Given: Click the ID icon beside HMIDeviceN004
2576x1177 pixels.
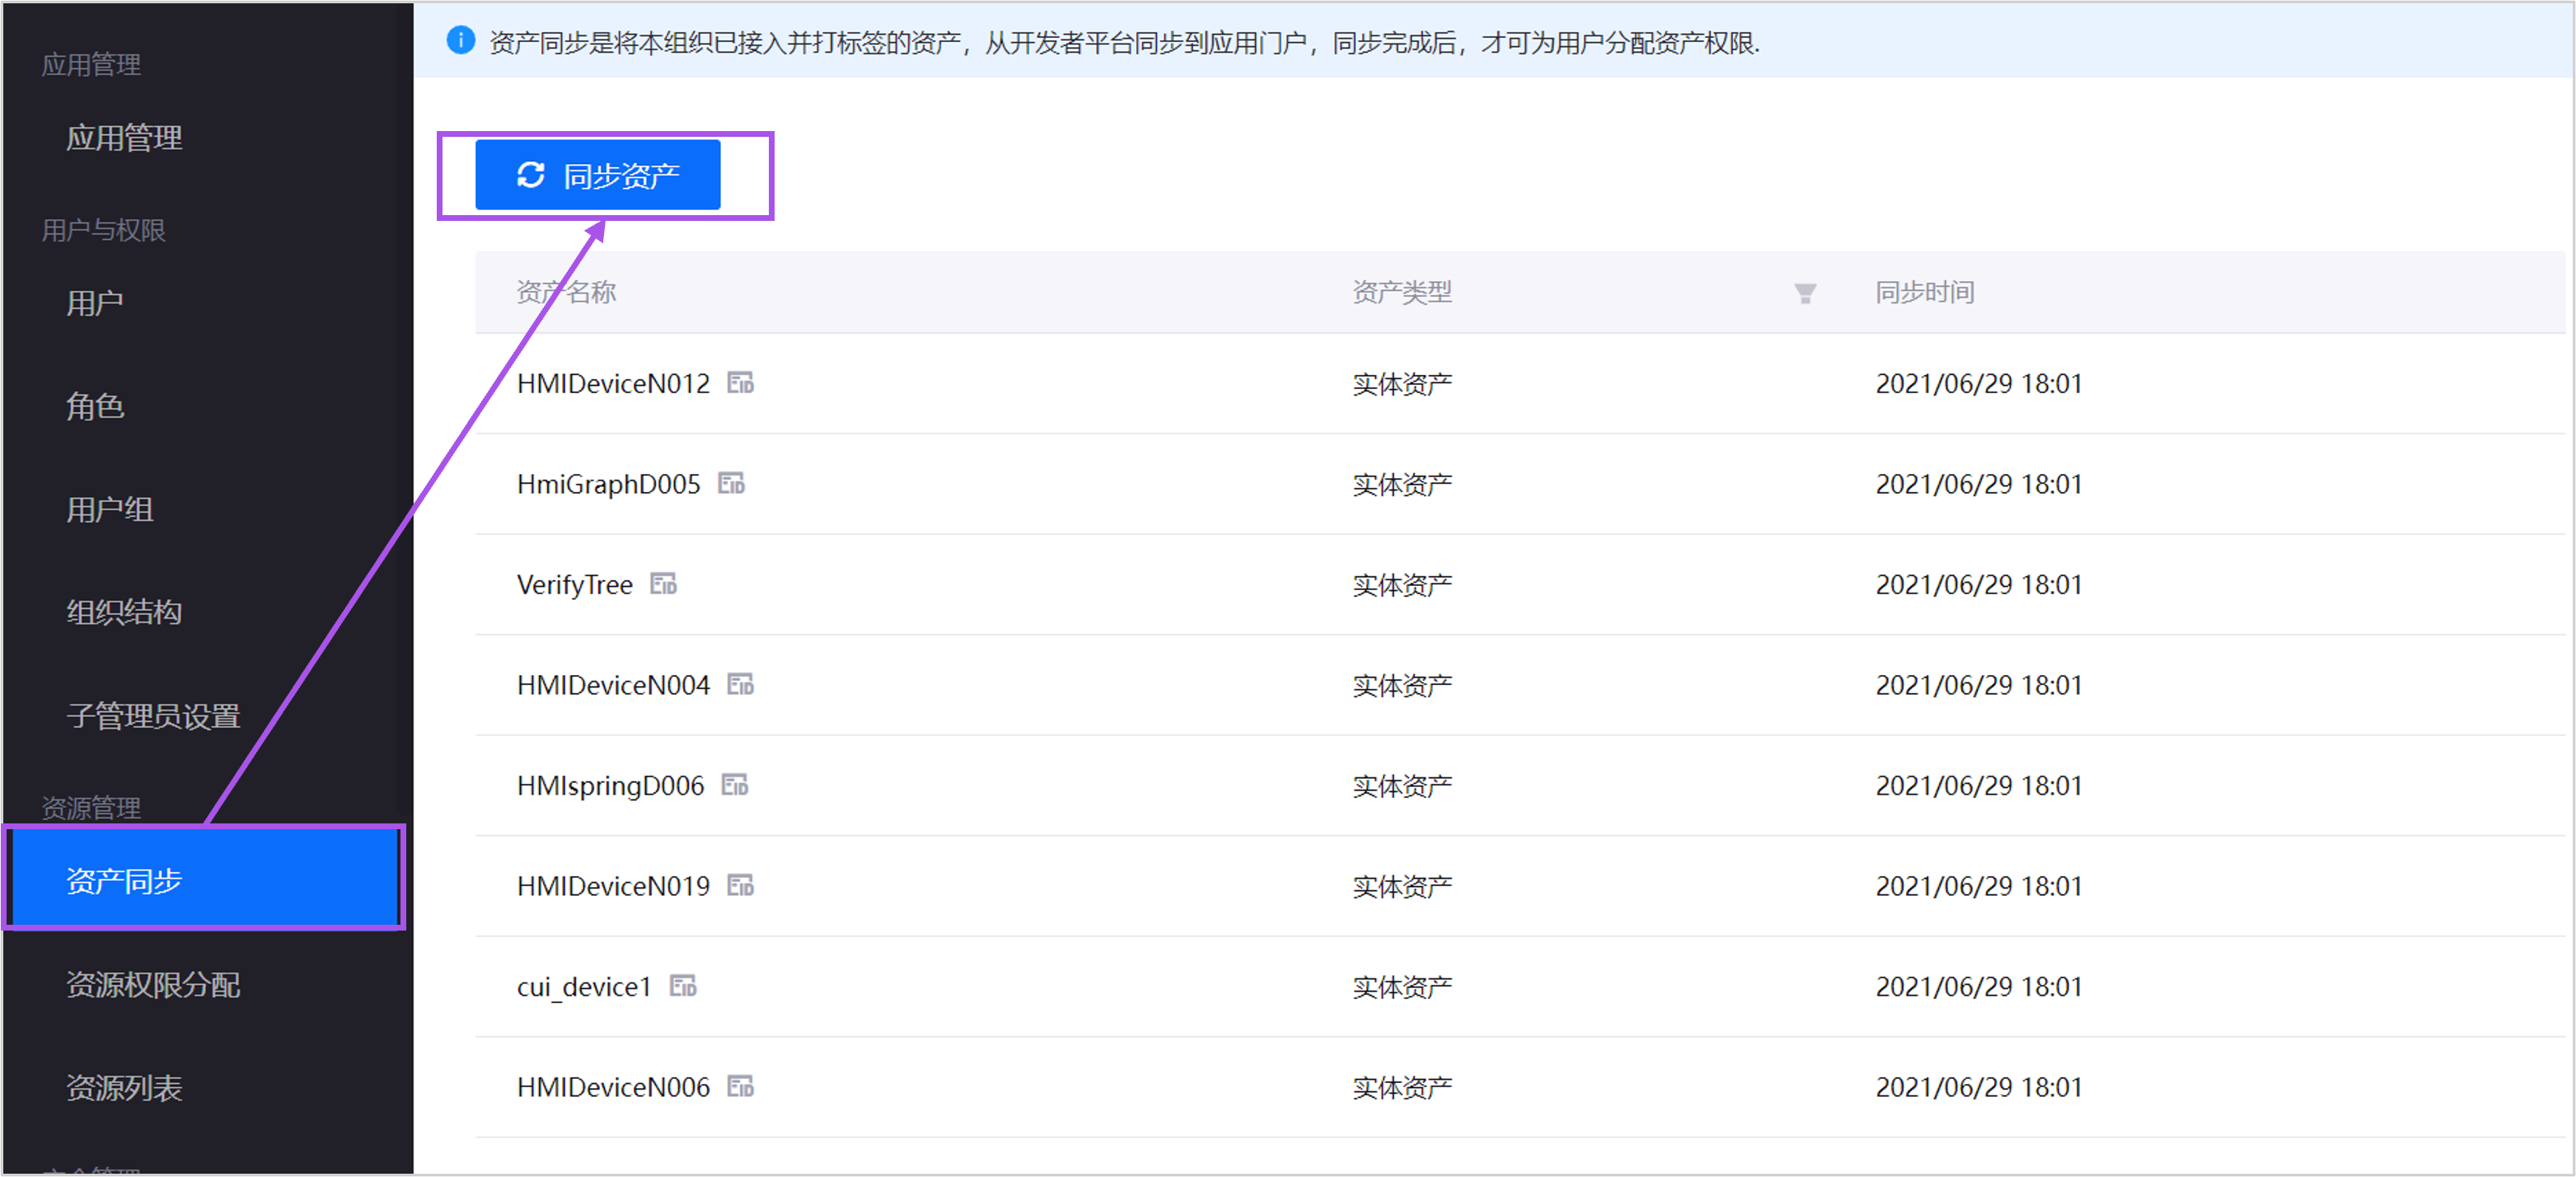Looking at the screenshot, I should (740, 685).
